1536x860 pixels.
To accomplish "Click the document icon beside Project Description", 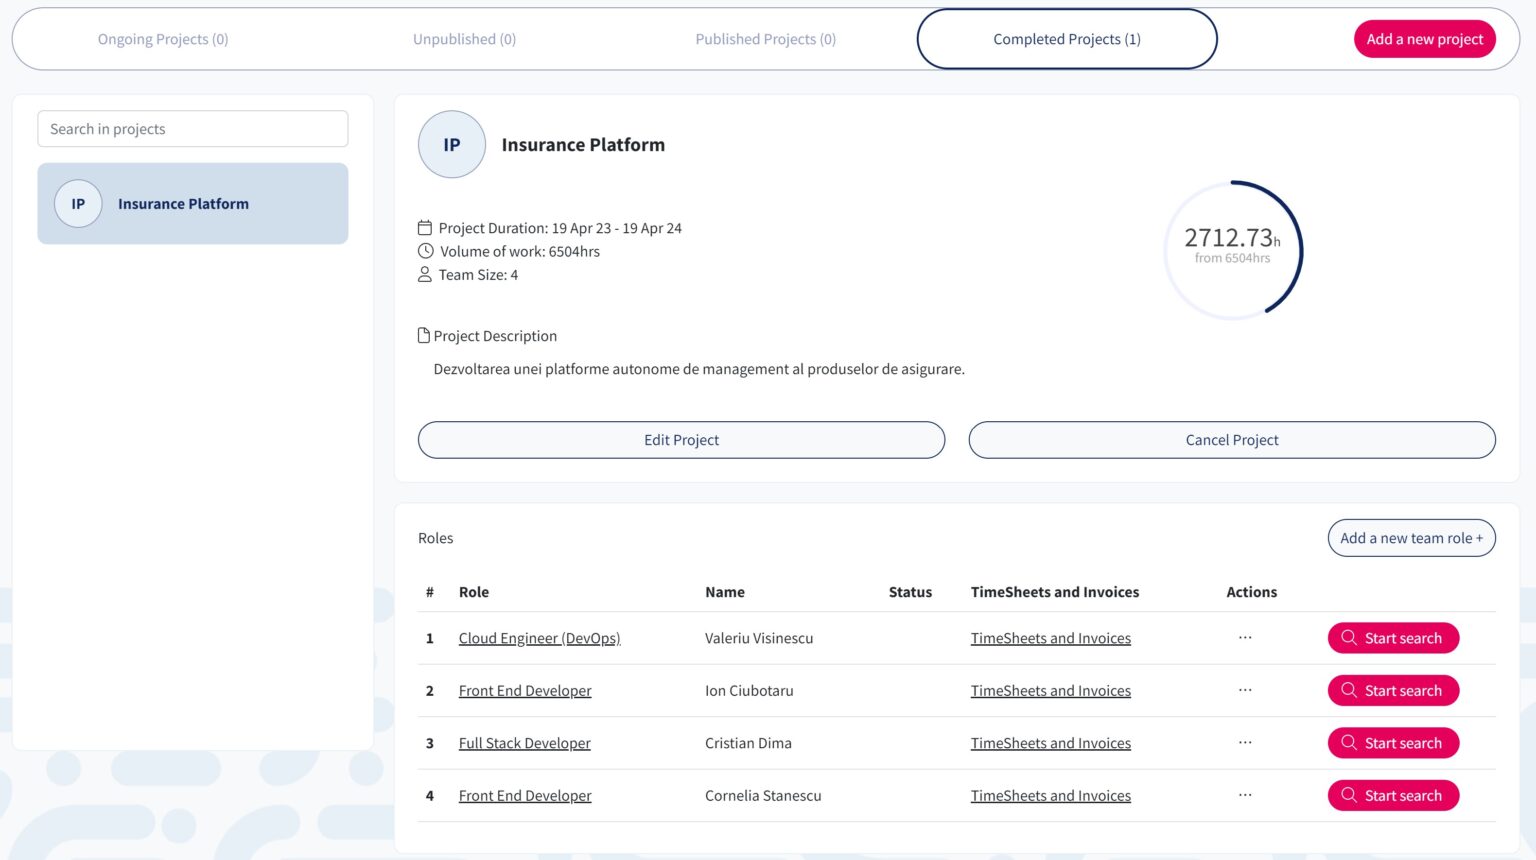I will pos(424,336).
